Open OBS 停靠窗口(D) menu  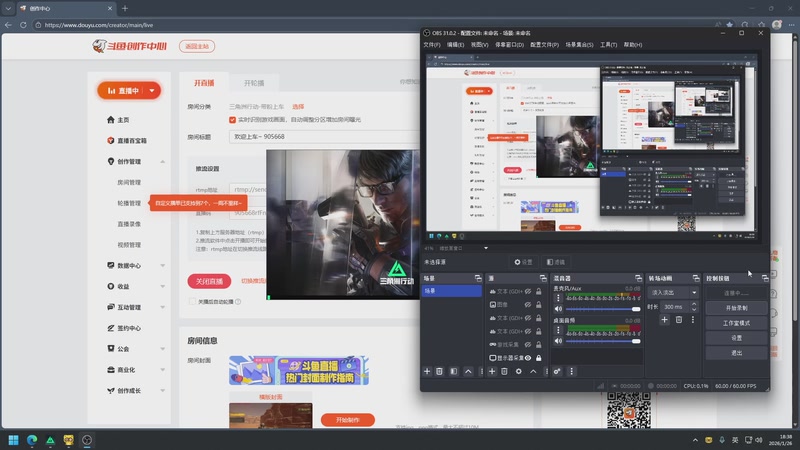509,45
